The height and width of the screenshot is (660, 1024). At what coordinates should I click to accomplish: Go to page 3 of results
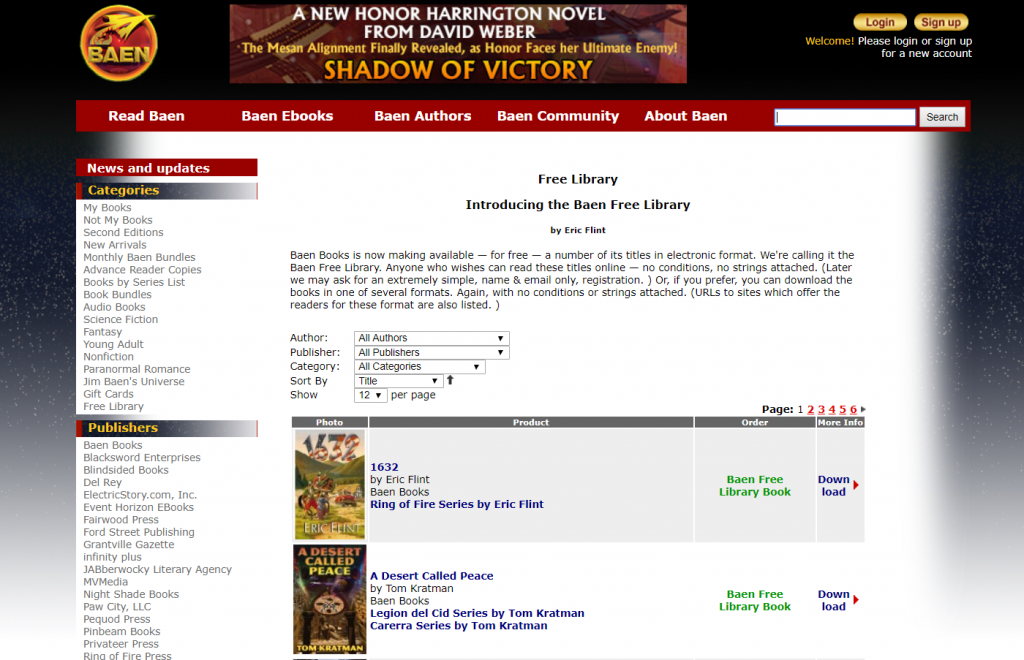click(821, 409)
